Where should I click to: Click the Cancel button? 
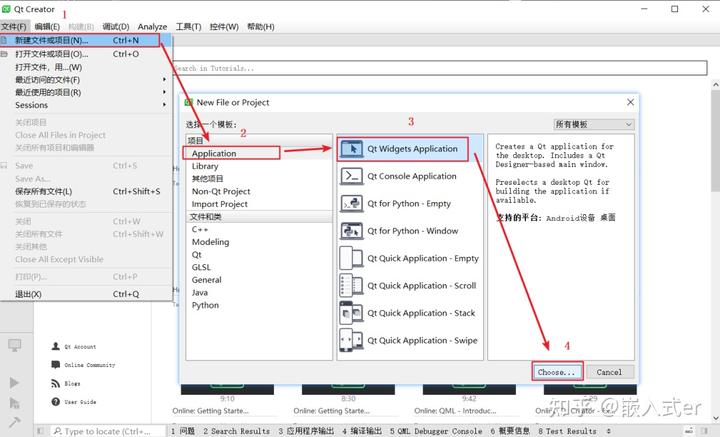[x=609, y=372]
